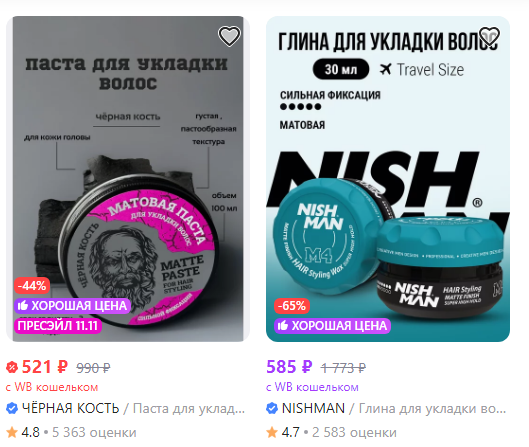This screenshot has height=447, width=529.
Task: Click the 521 ₽ price
Action: (x=45, y=367)
